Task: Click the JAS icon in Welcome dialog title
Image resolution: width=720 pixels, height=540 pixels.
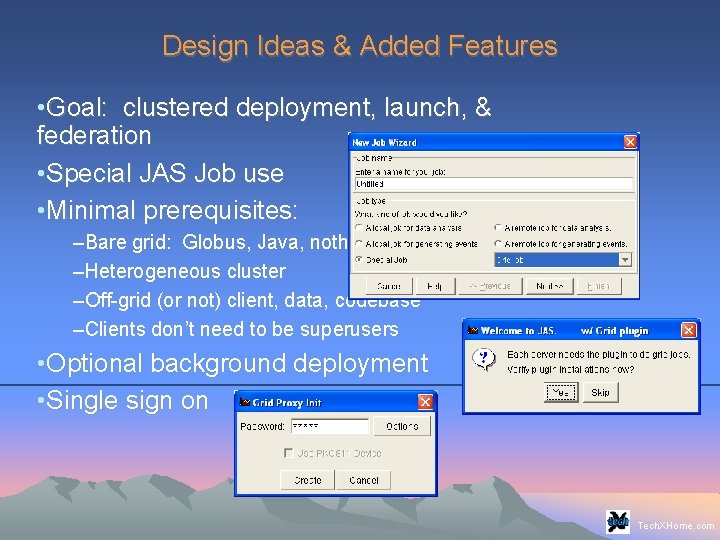Action: 473,330
